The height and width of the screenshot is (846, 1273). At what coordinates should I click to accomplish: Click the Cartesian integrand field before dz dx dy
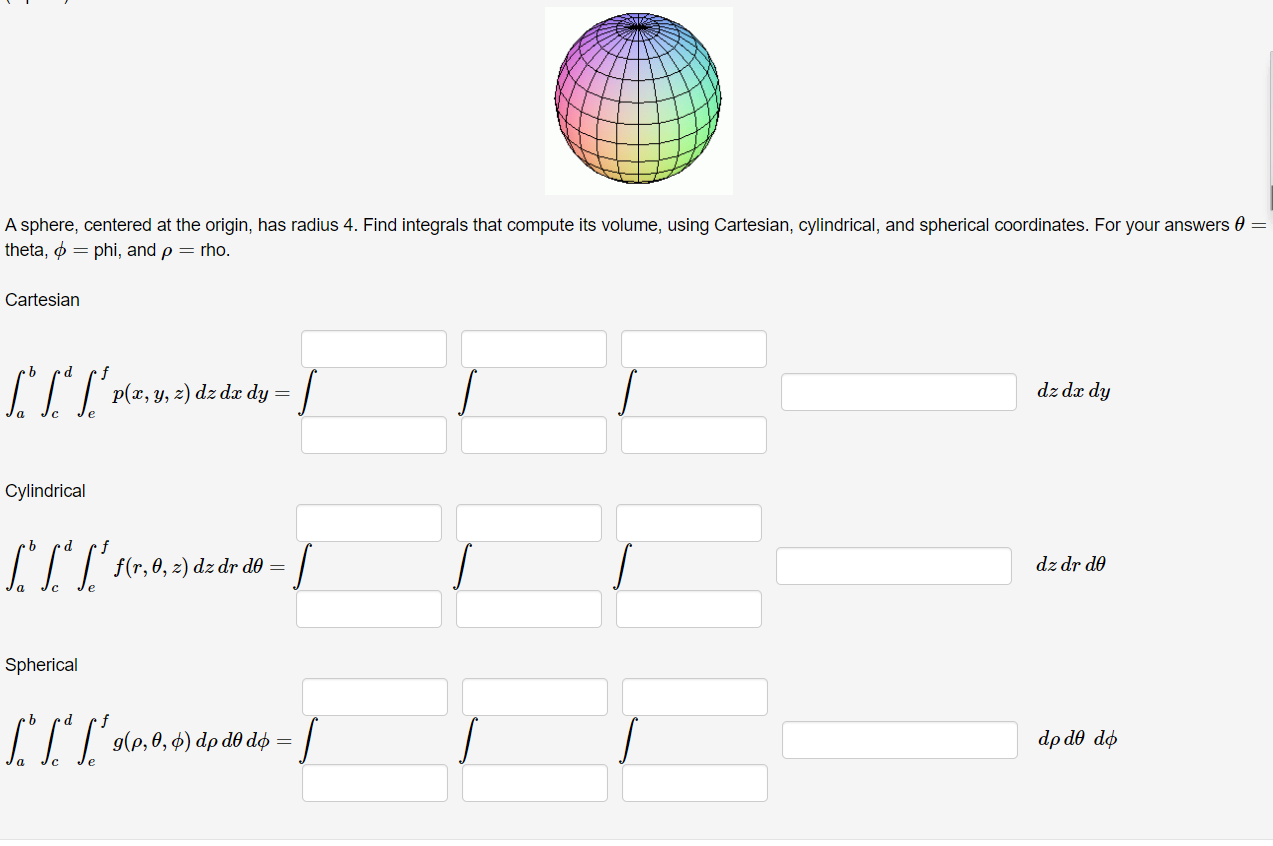(897, 391)
